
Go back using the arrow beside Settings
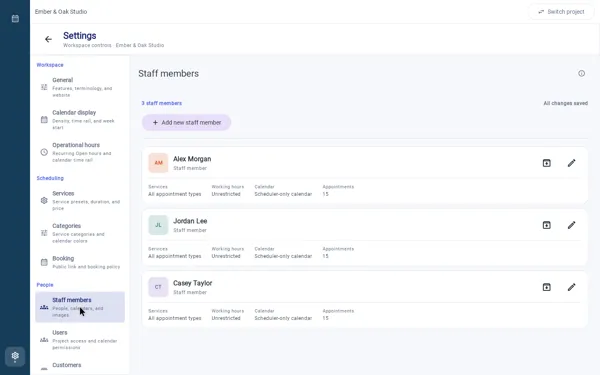[48, 39]
